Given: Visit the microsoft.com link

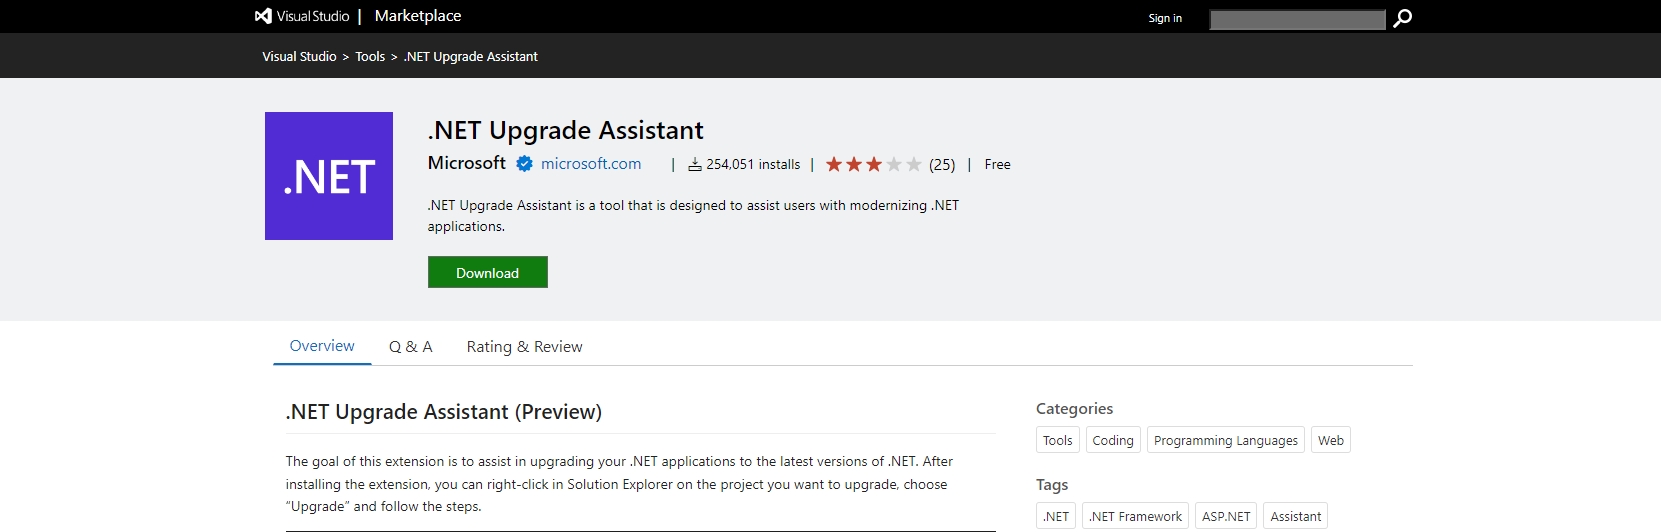Looking at the screenshot, I should coord(591,164).
